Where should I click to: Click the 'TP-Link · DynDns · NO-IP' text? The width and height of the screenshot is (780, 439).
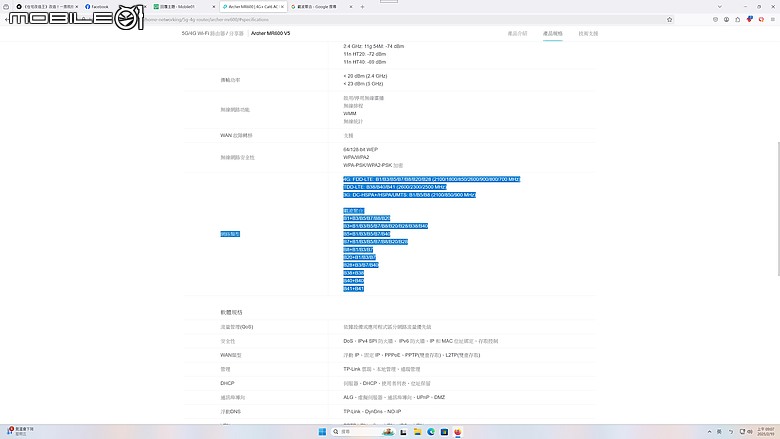point(372,412)
